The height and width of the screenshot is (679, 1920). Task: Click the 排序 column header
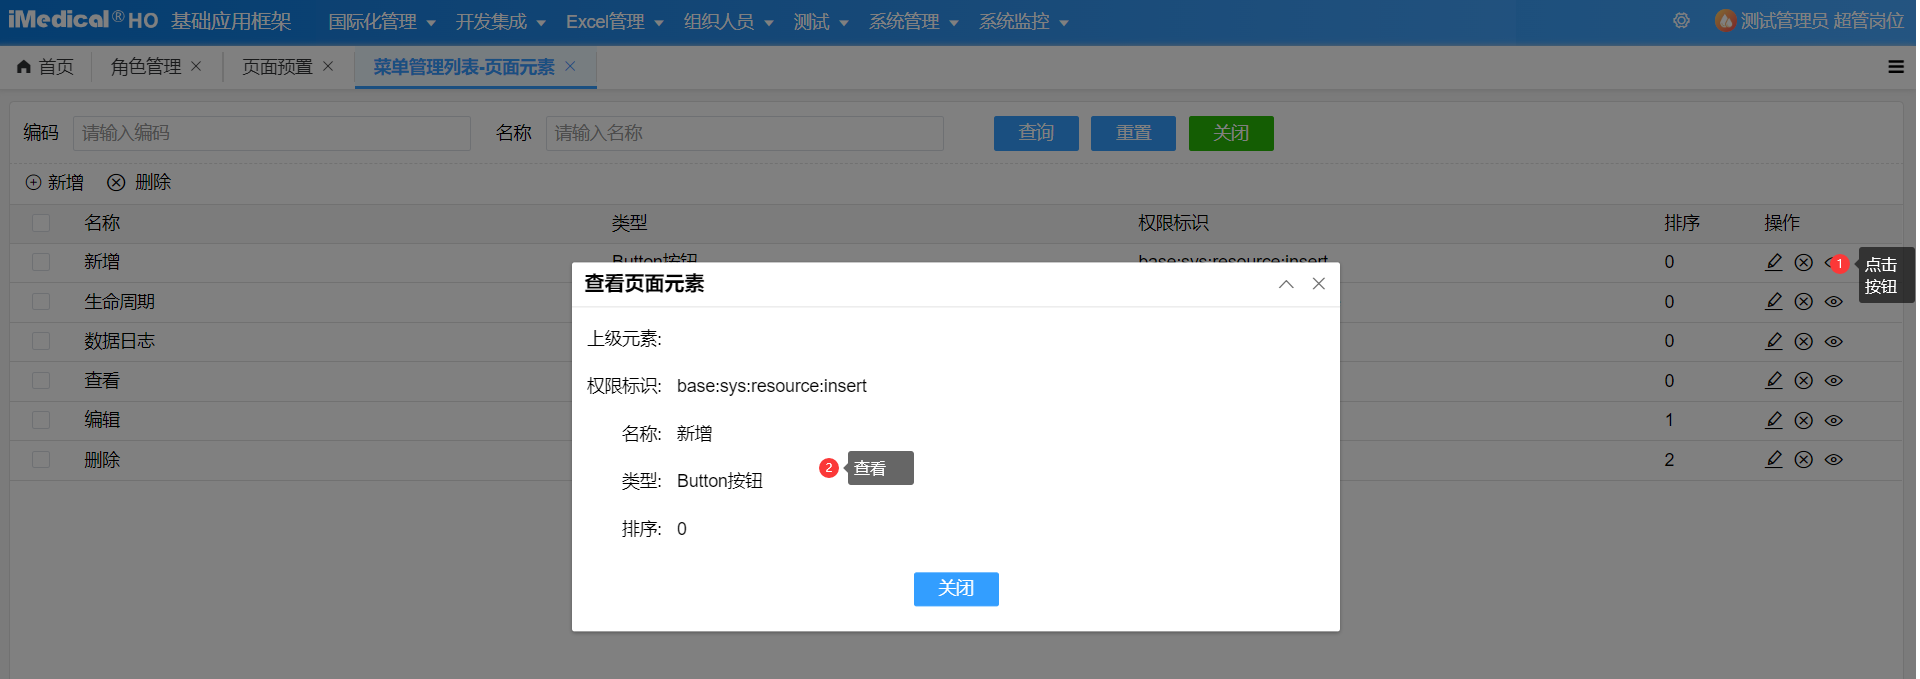pyautogui.click(x=1682, y=223)
